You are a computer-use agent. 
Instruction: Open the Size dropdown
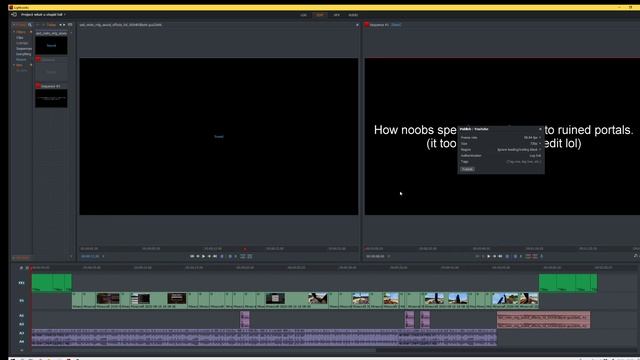535,144
